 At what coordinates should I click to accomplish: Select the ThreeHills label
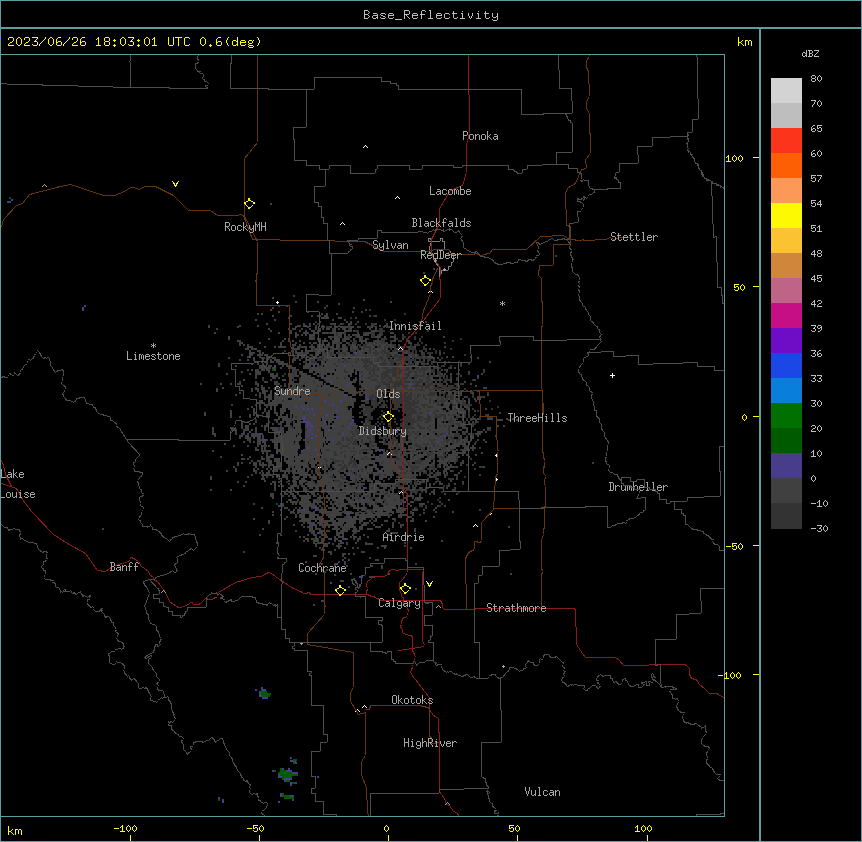pyautogui.click(x=537, y=418)
